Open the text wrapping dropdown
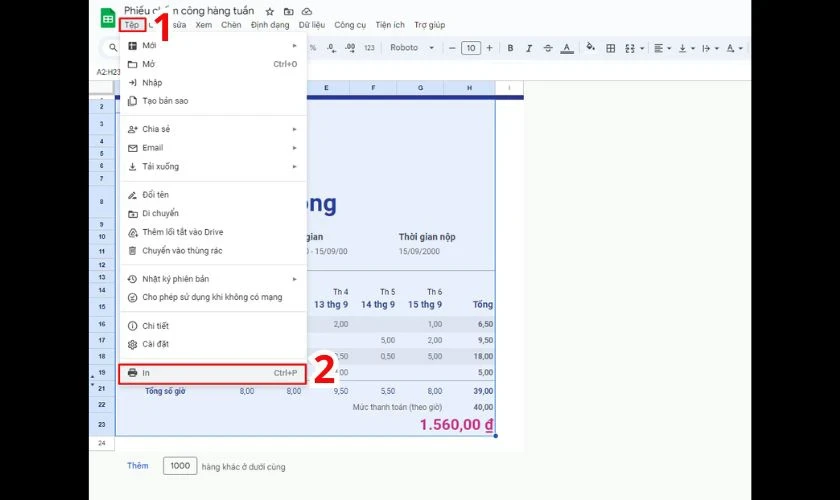The height and width of the screenshot is (500, 840). pyautogui.click(x=710, y=48)
